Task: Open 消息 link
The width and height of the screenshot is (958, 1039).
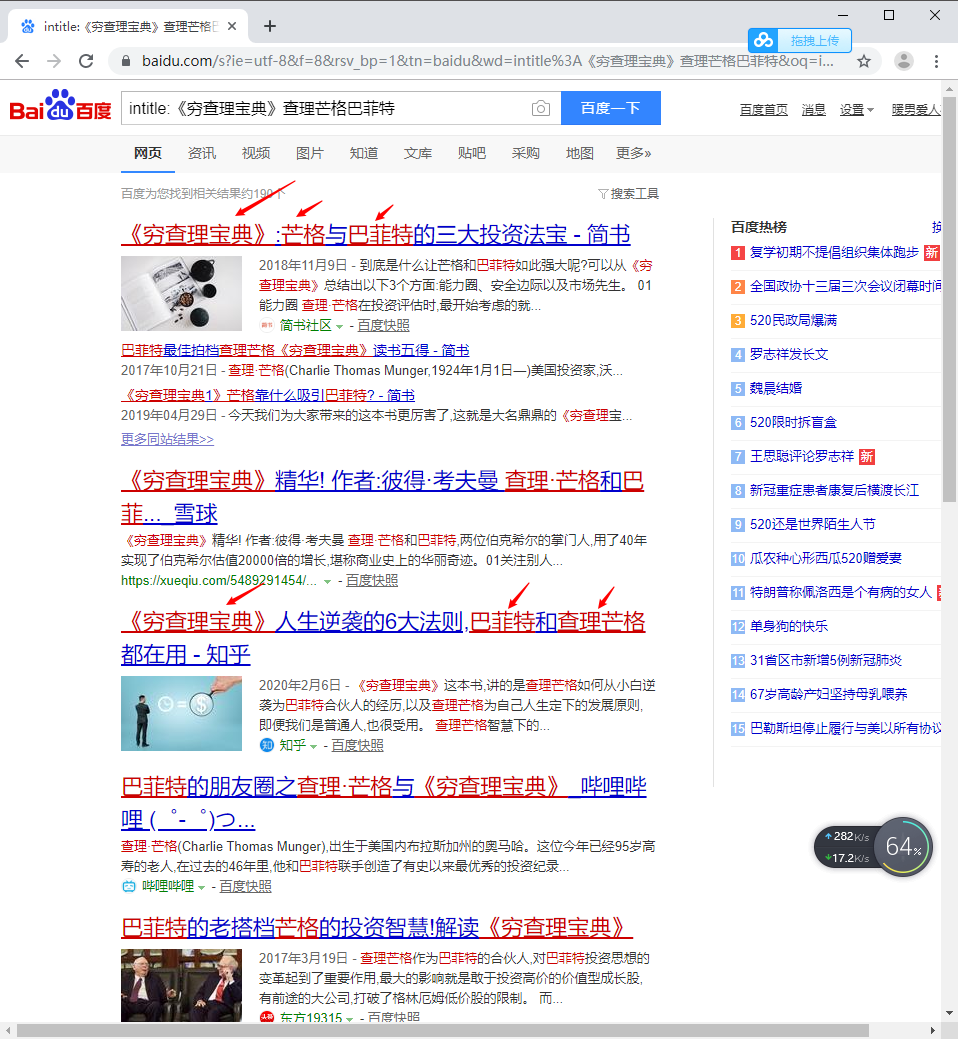Action: pos(814,110)
